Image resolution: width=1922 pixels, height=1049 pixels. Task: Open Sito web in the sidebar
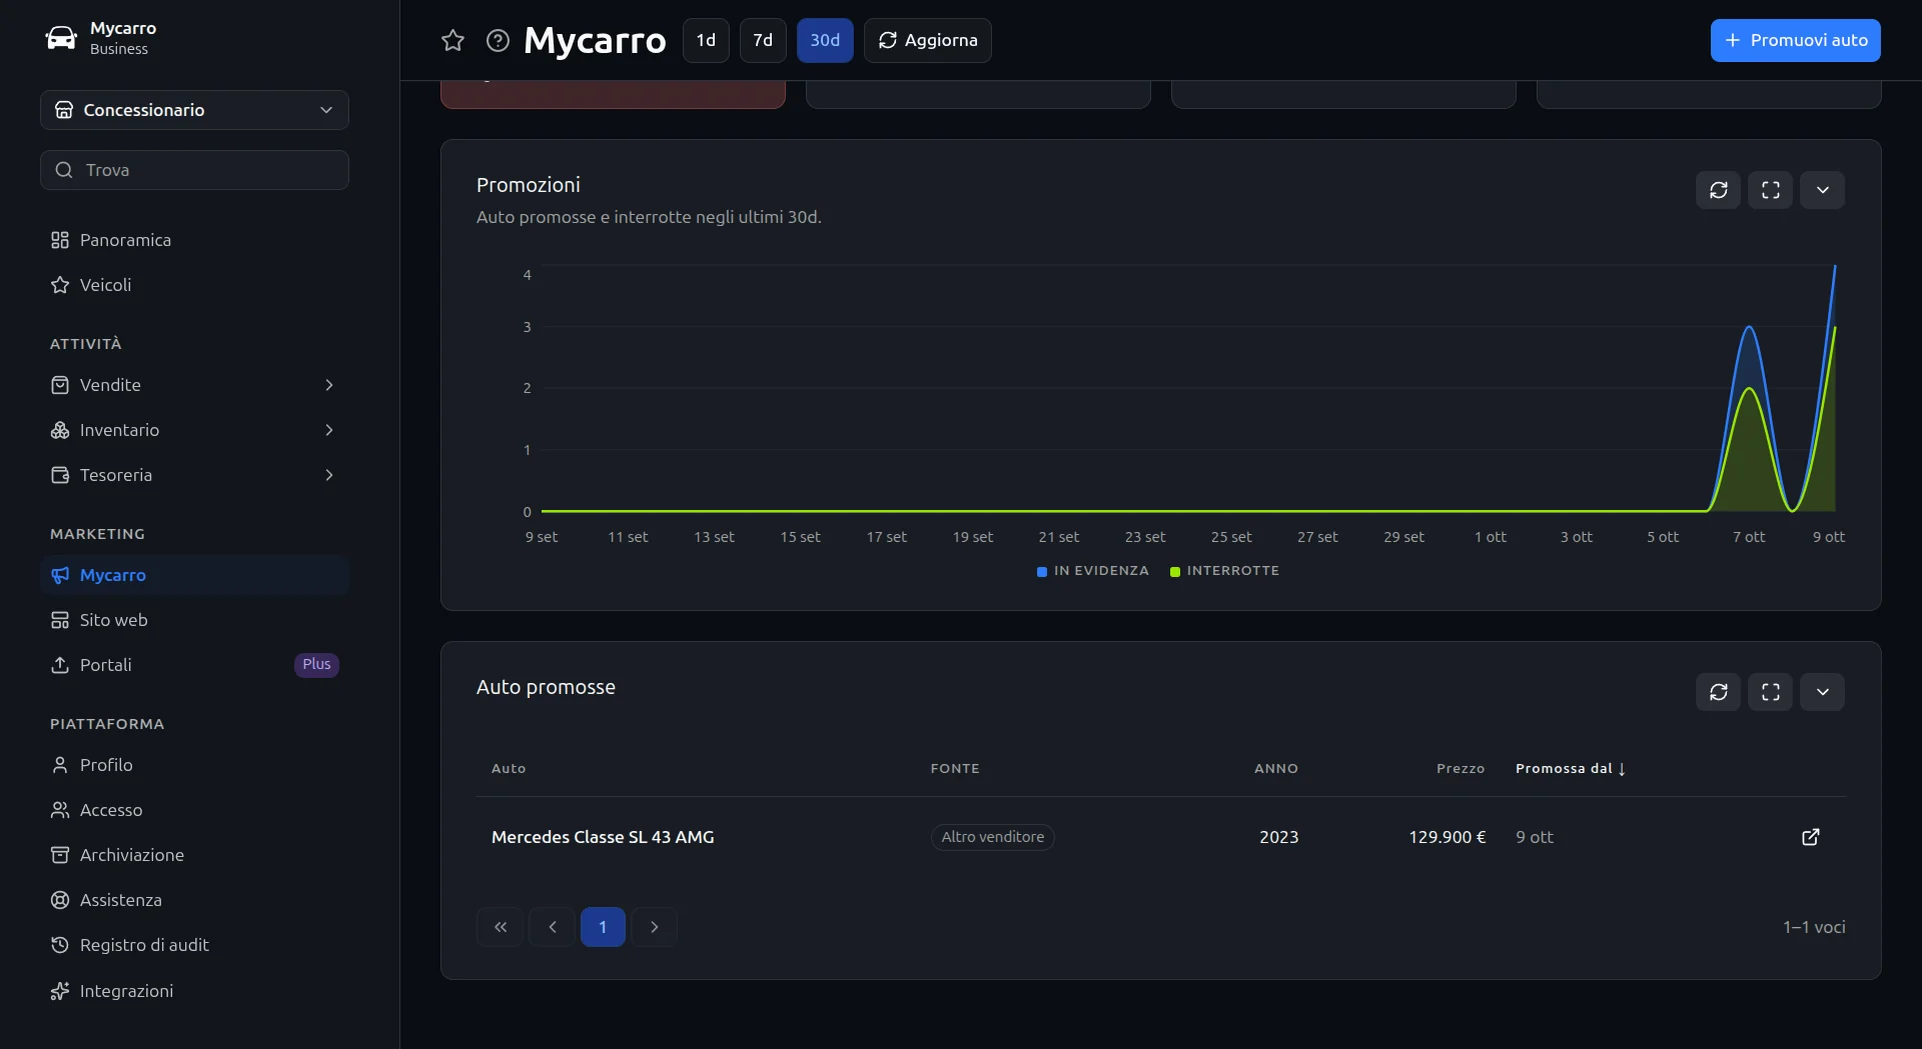point(194,620)
